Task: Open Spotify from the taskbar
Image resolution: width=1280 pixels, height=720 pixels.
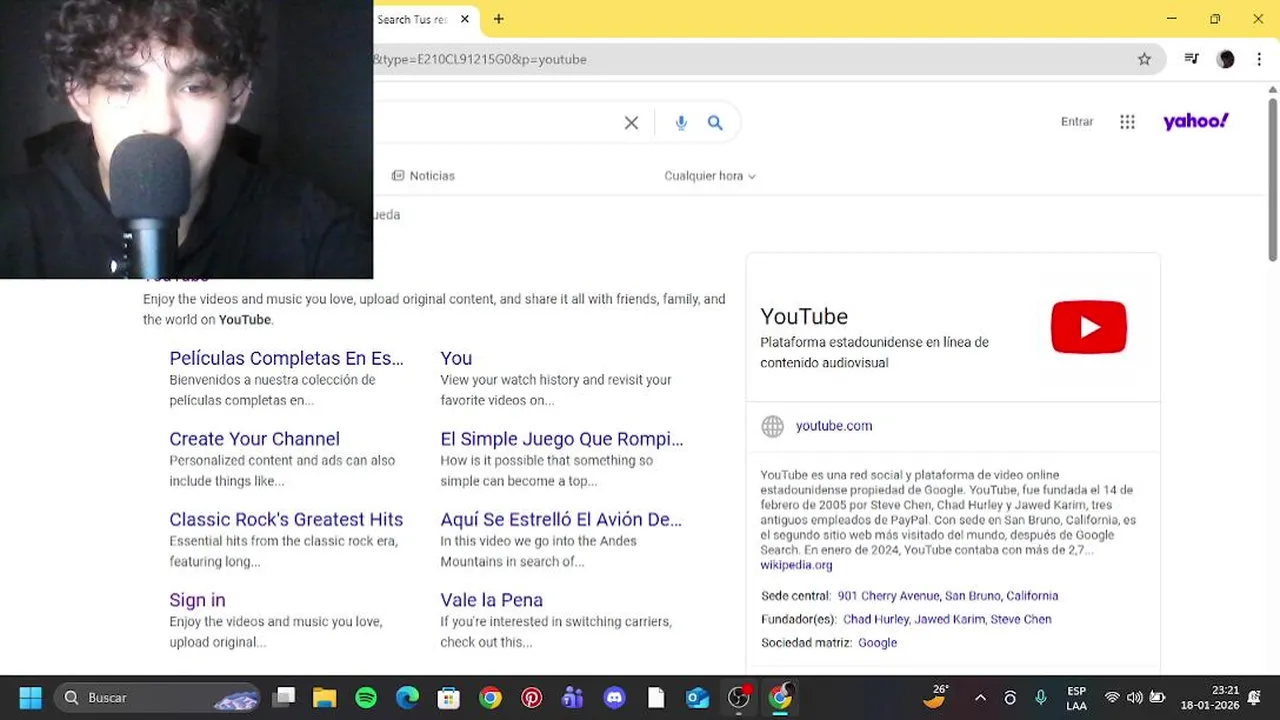Action: pos(366,697)
